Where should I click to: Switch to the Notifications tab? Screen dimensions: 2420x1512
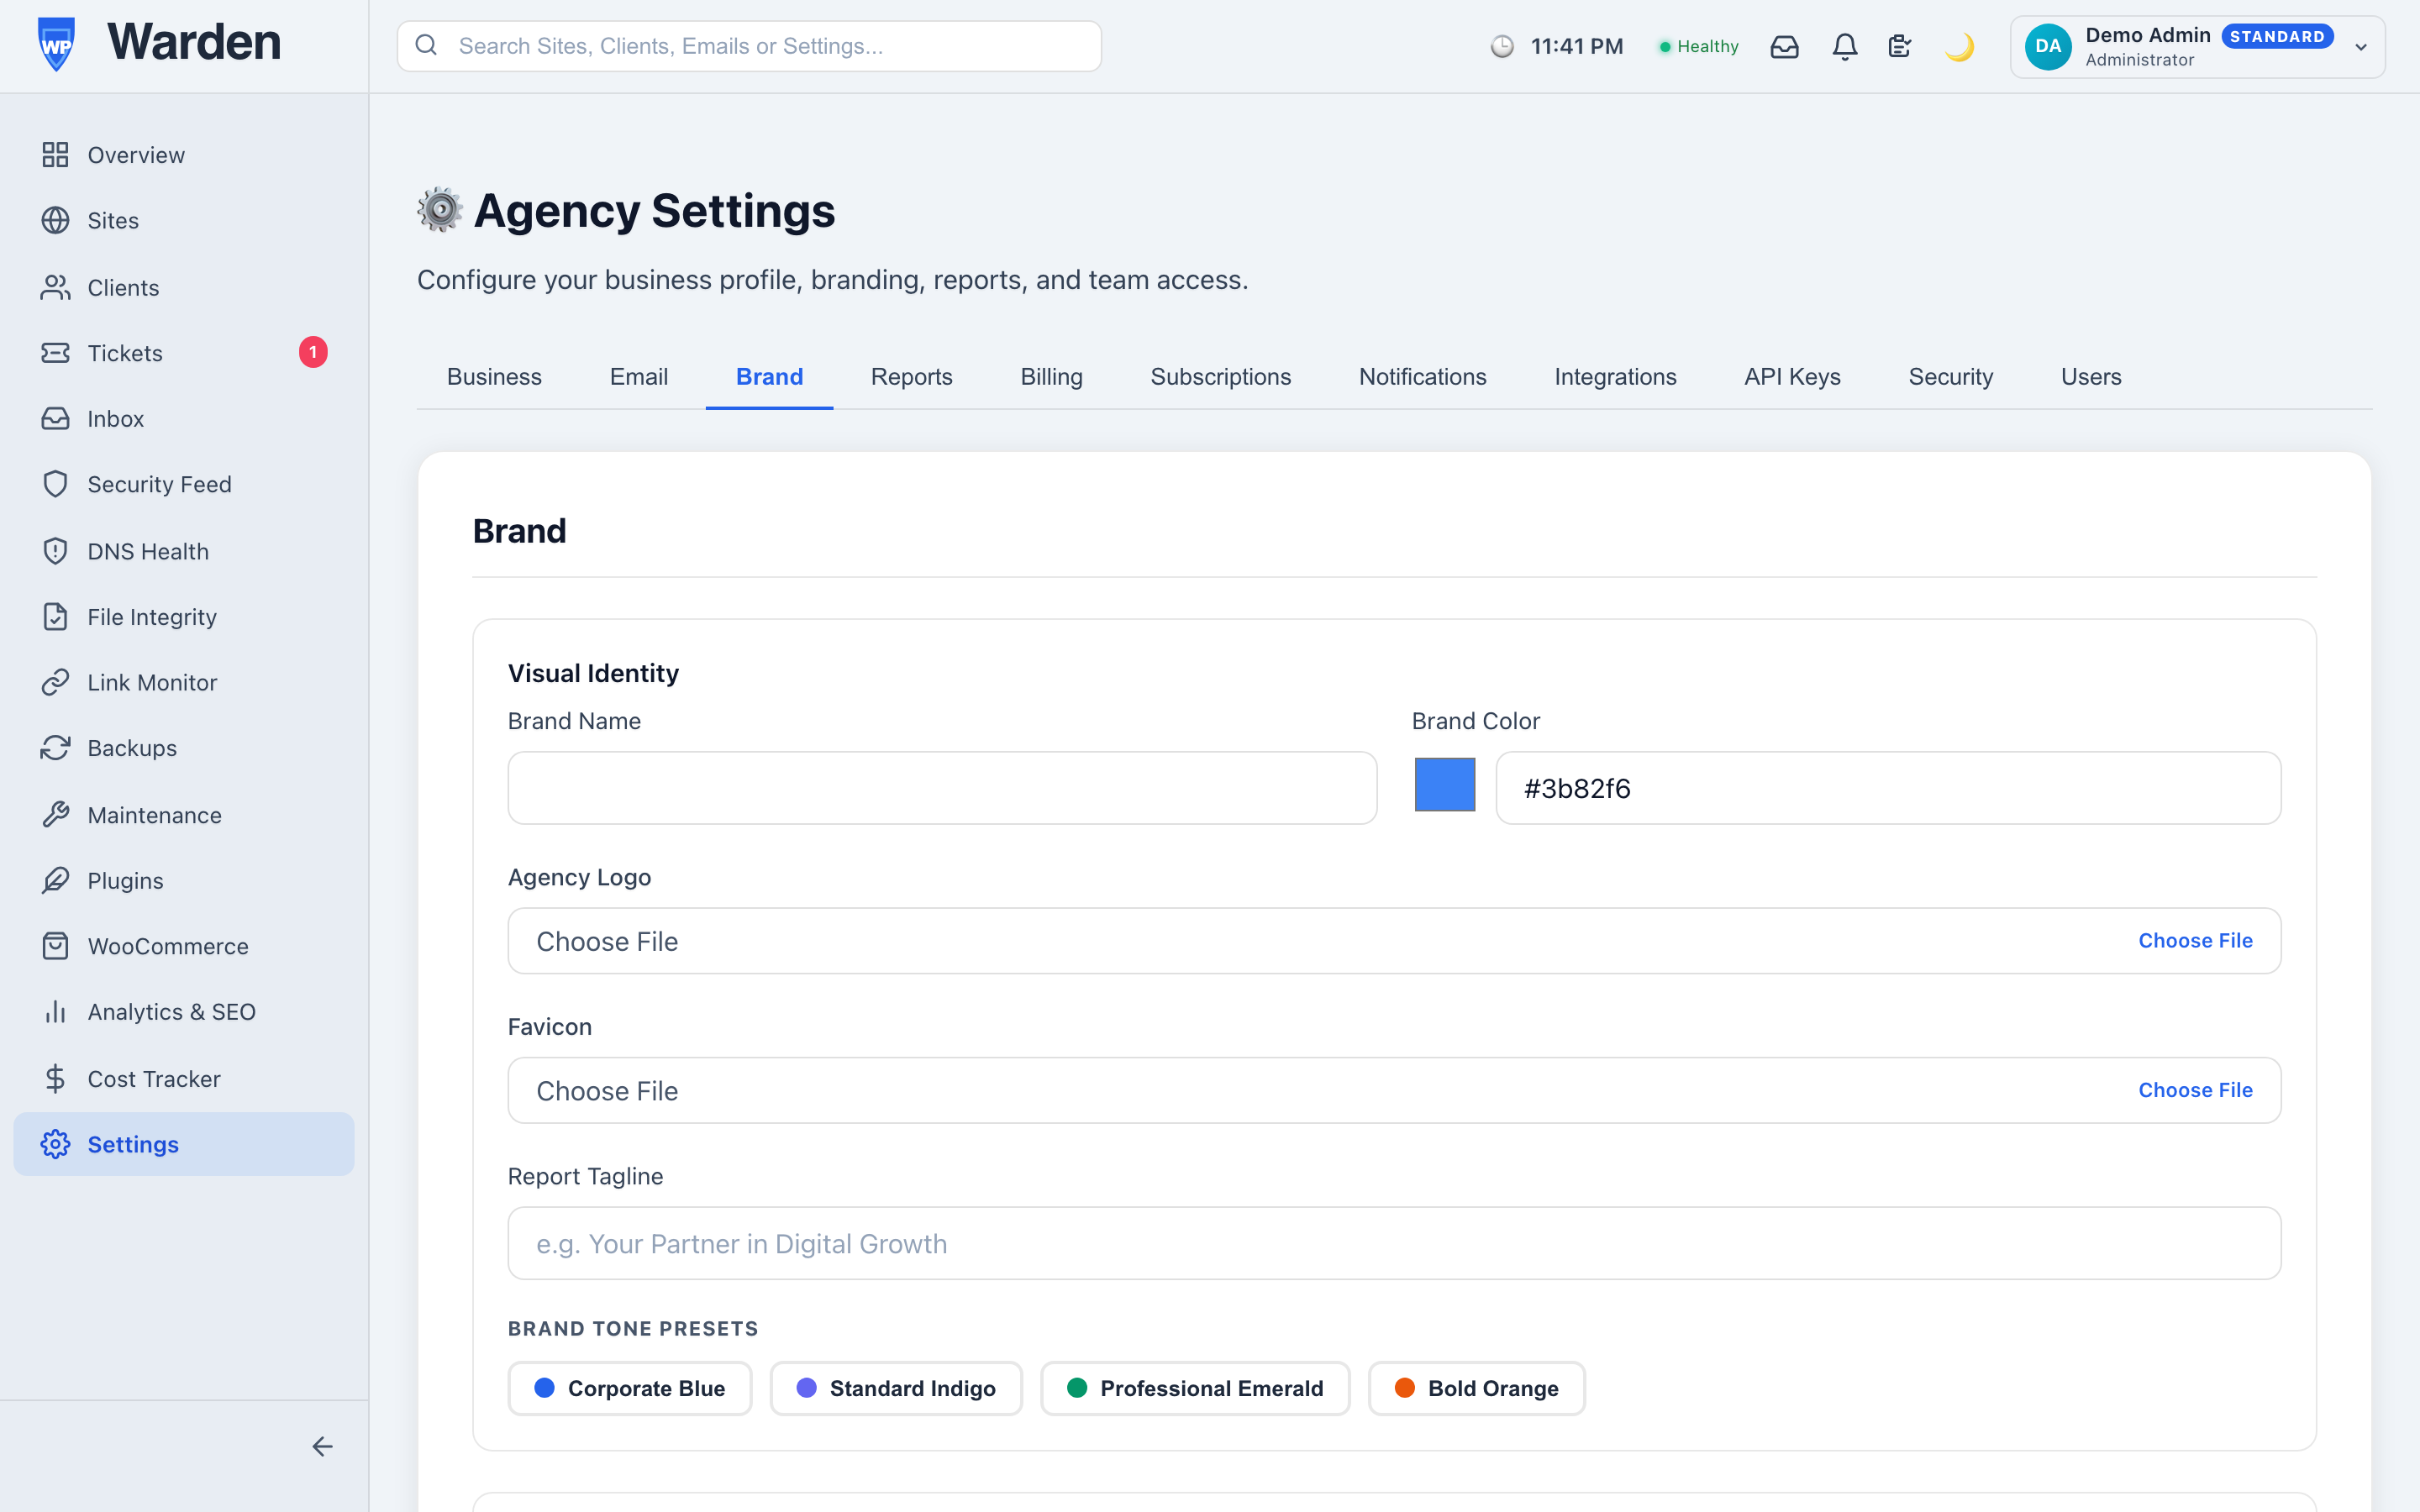point(1422,377)
